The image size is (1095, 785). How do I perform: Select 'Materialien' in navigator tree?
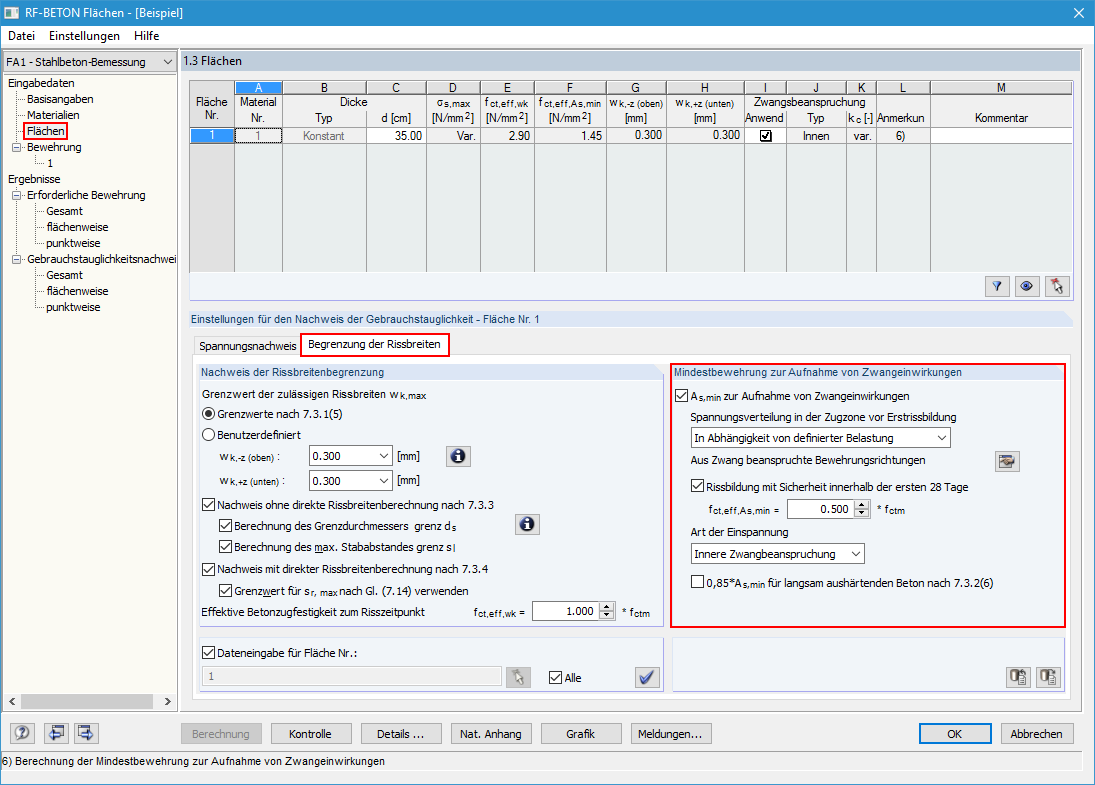[x=53, y=115]
